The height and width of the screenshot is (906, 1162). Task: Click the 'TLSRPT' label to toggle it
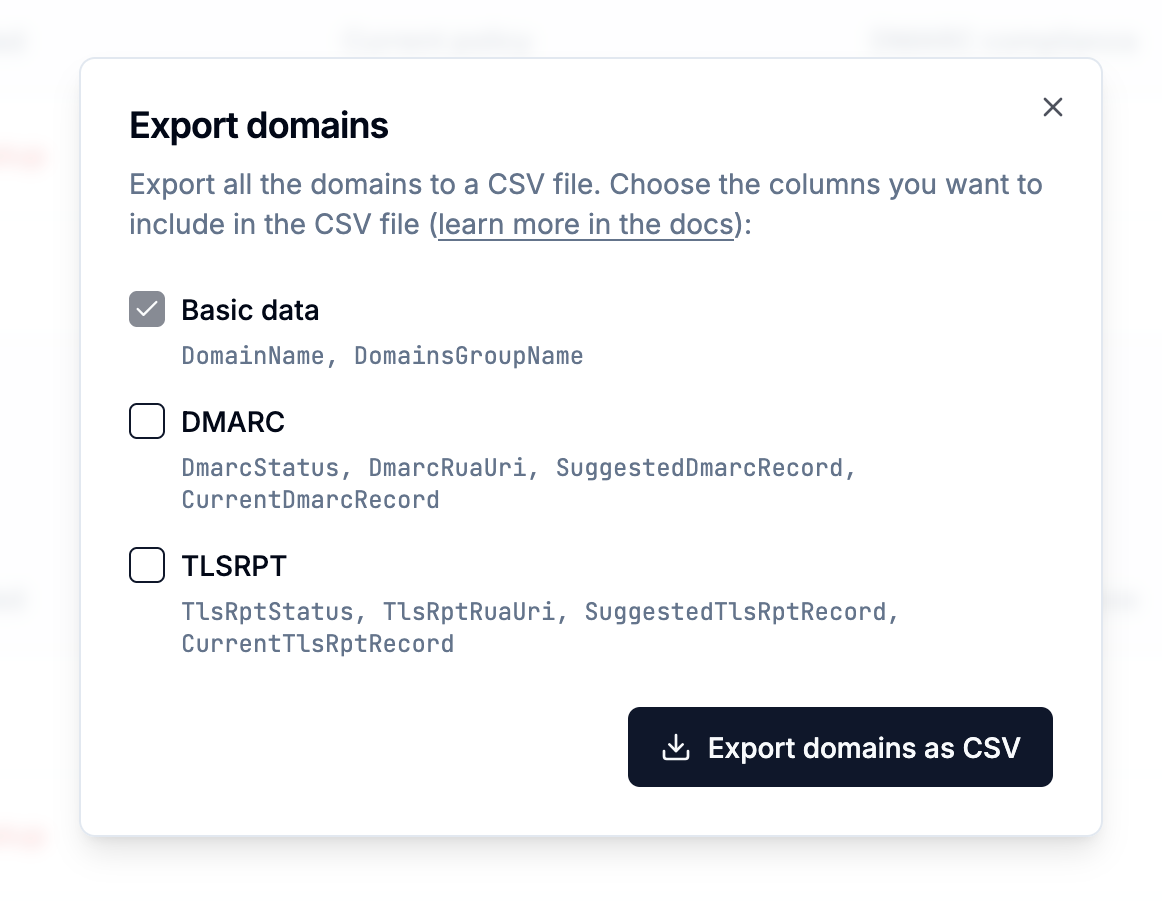click(234, 565)
